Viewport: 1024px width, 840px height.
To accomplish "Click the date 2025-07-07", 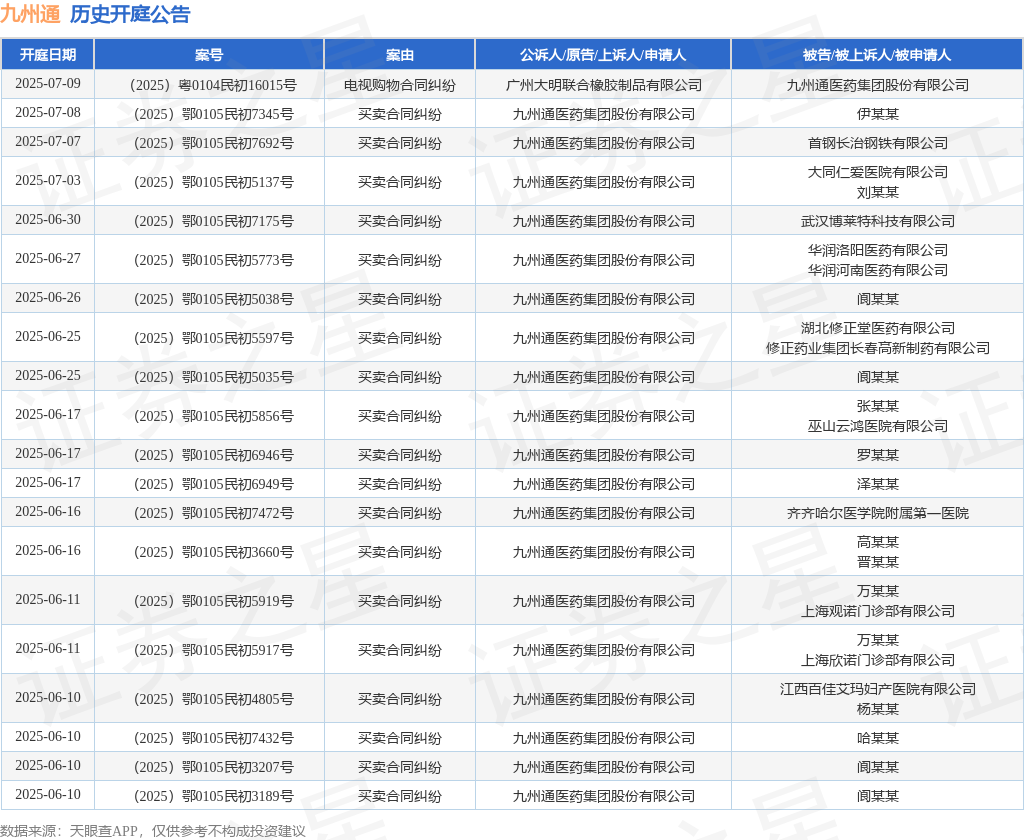I will pyautogui.click(x=48, y=141).
